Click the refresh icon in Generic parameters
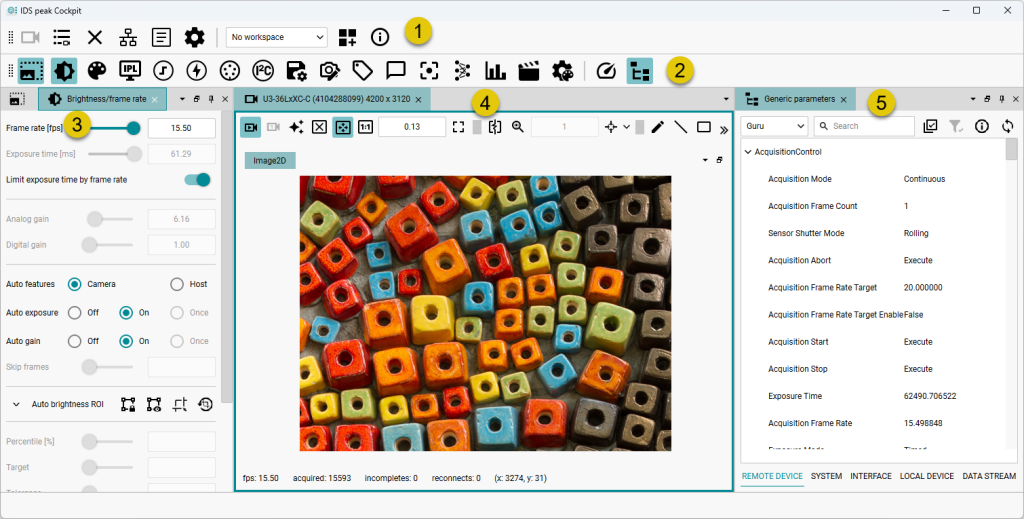 point(1007,126)
